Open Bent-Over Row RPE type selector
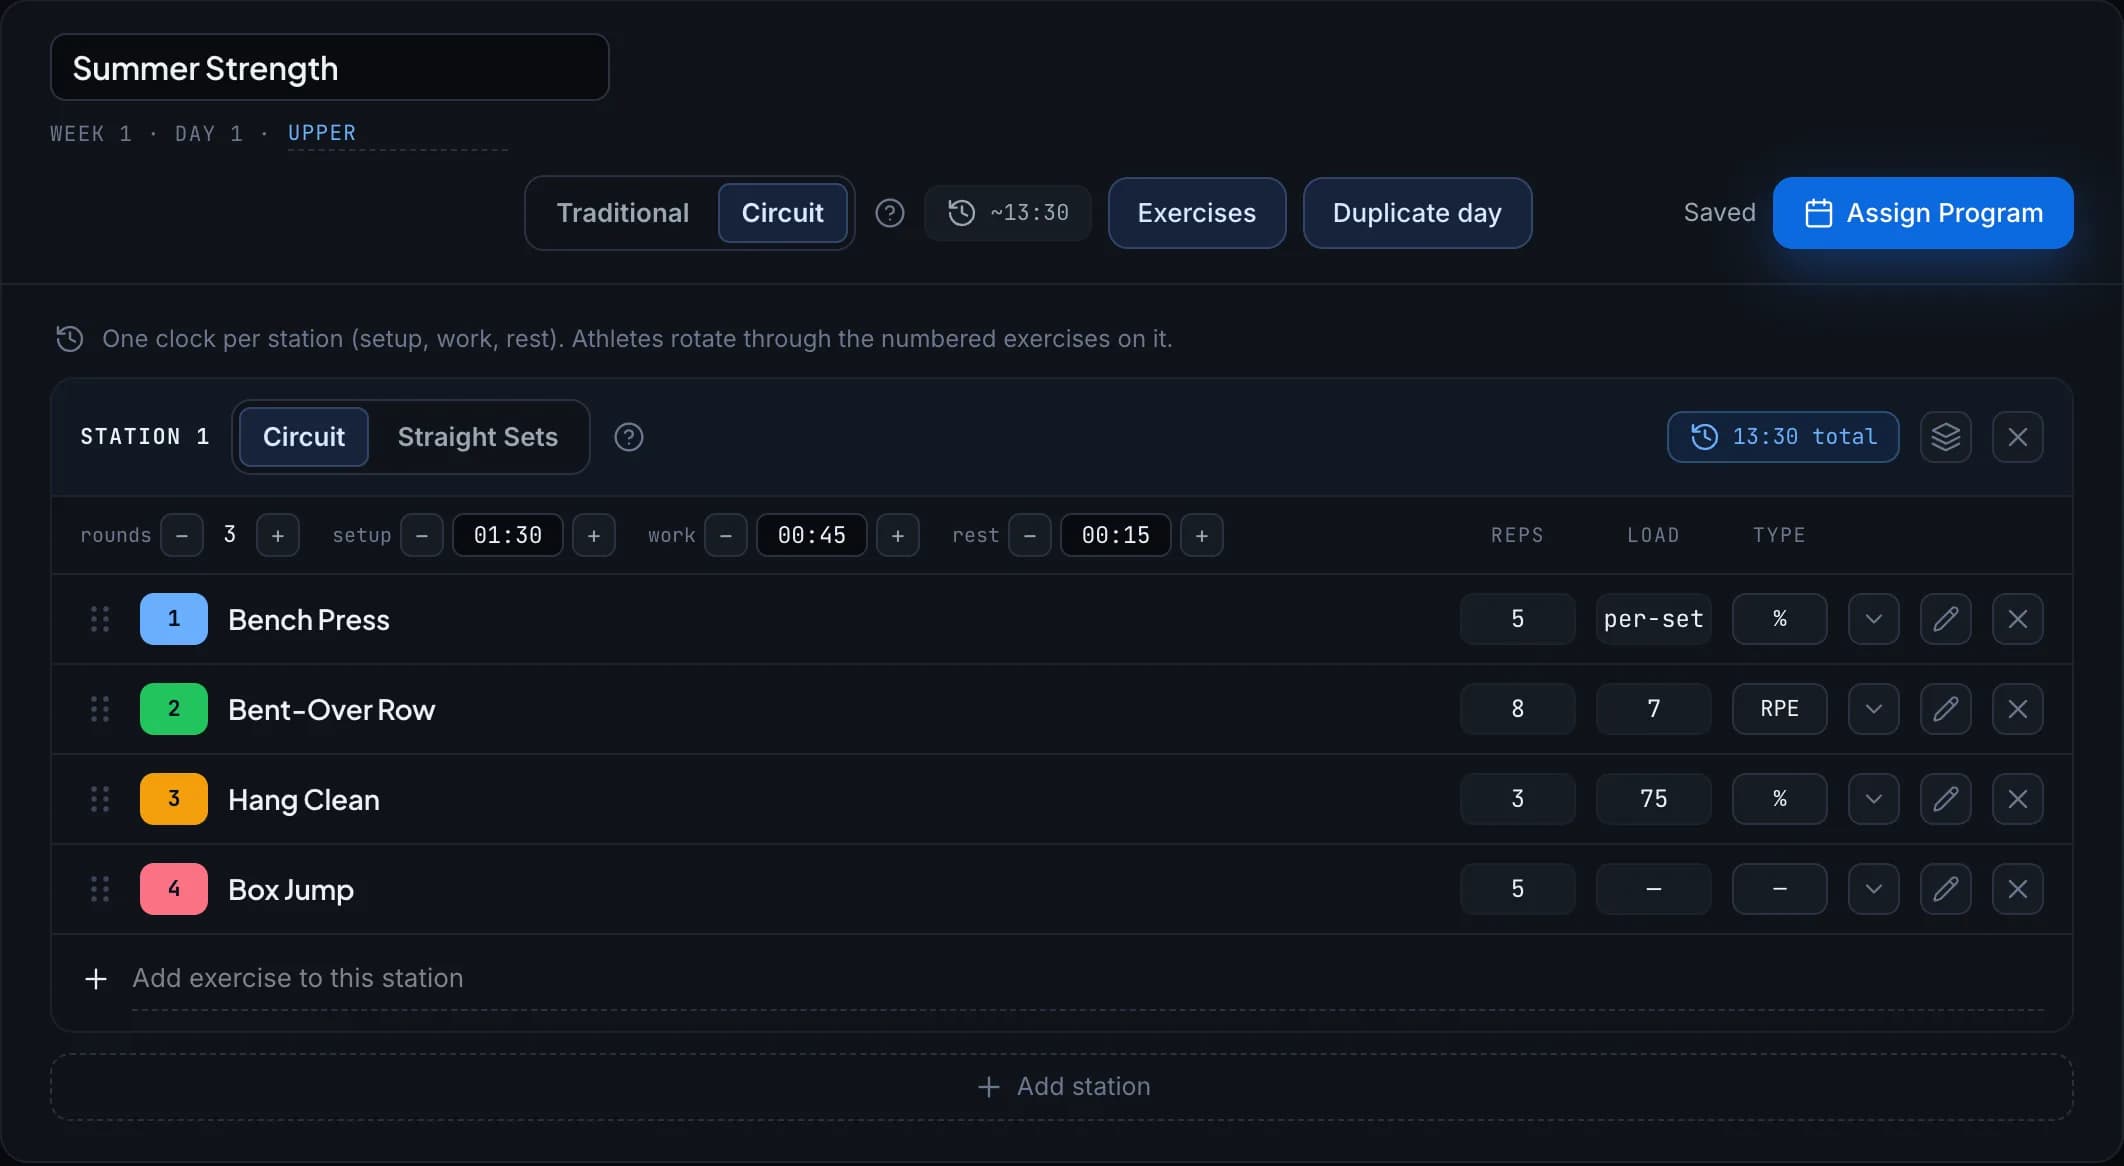The width and height of the screenshot is (2124, 1166). click(x=1780, y=709)
